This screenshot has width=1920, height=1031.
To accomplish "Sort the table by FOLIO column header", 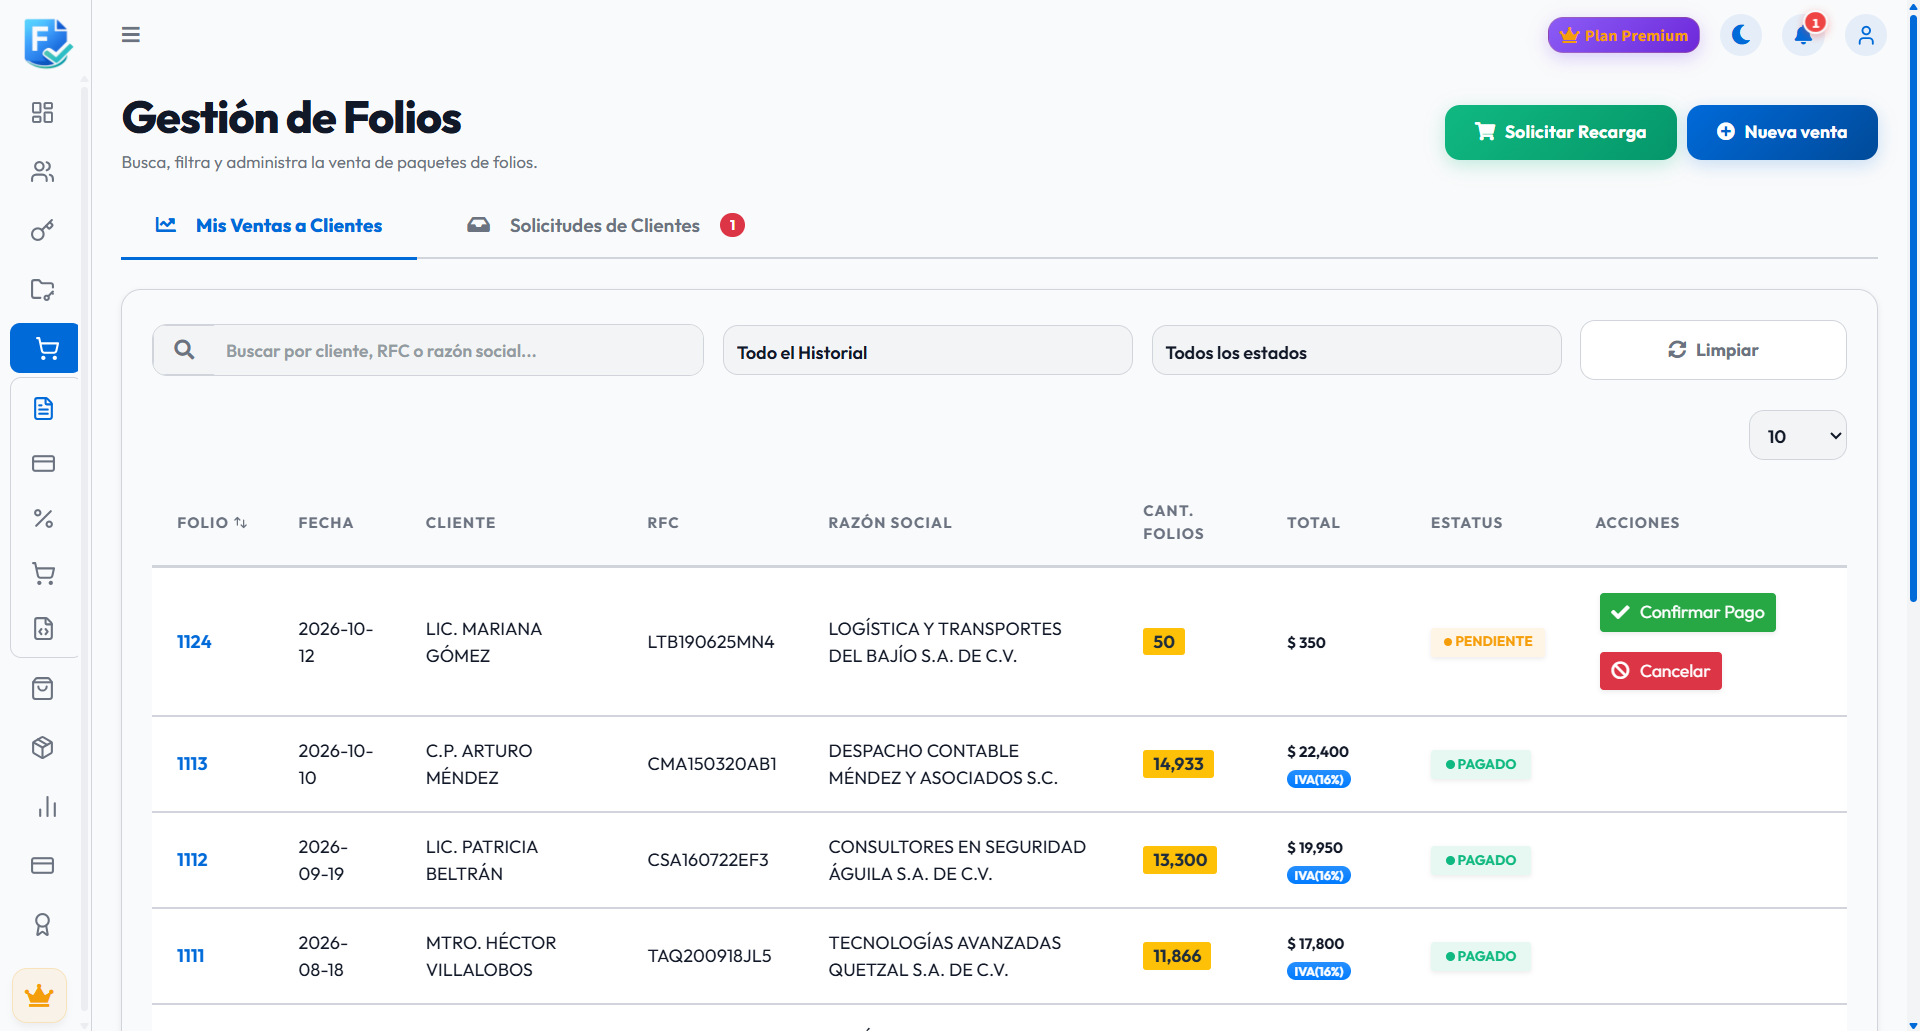I will tap(212, 522).
